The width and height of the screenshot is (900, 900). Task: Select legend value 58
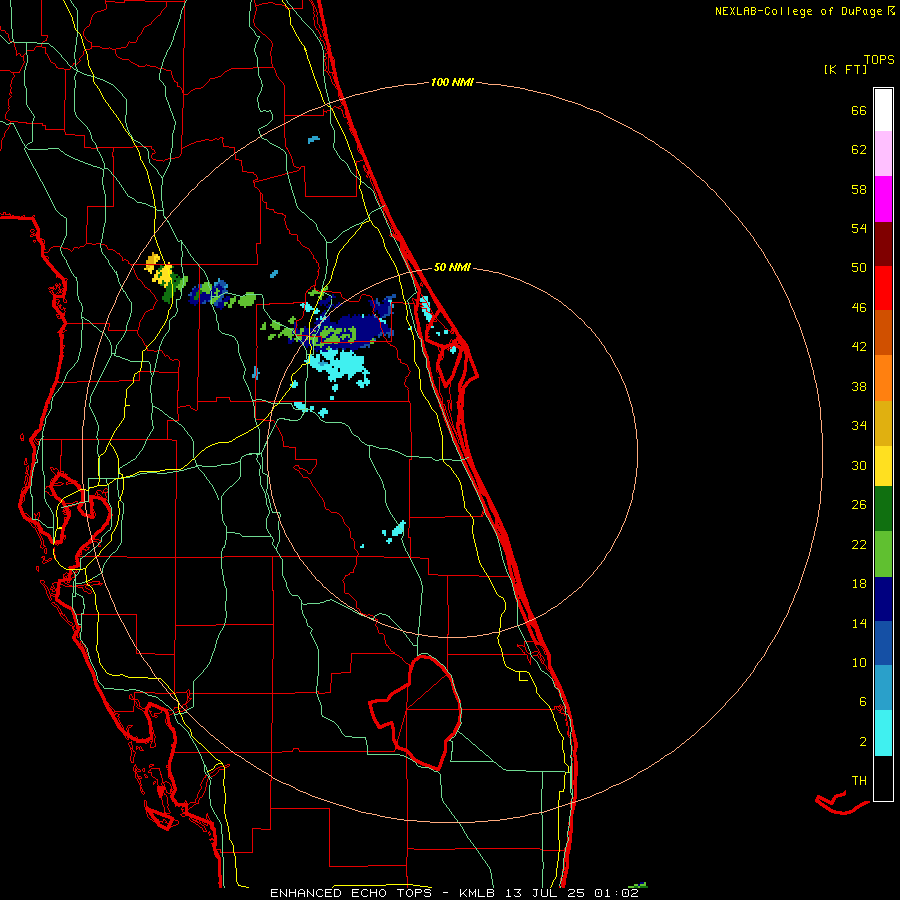859,189
